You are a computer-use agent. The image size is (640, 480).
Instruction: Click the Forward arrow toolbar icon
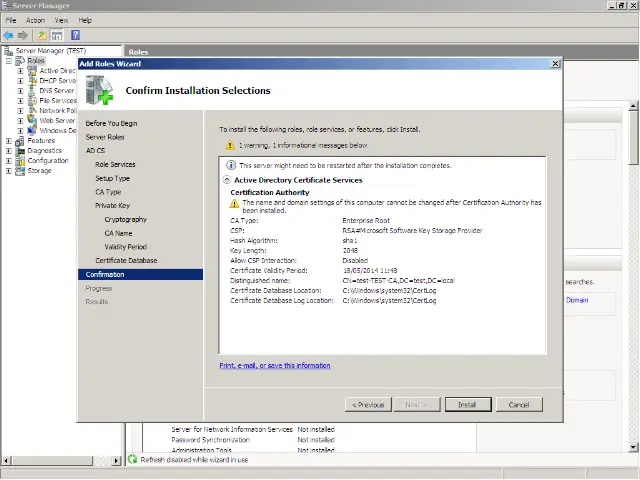click(23, 36)
